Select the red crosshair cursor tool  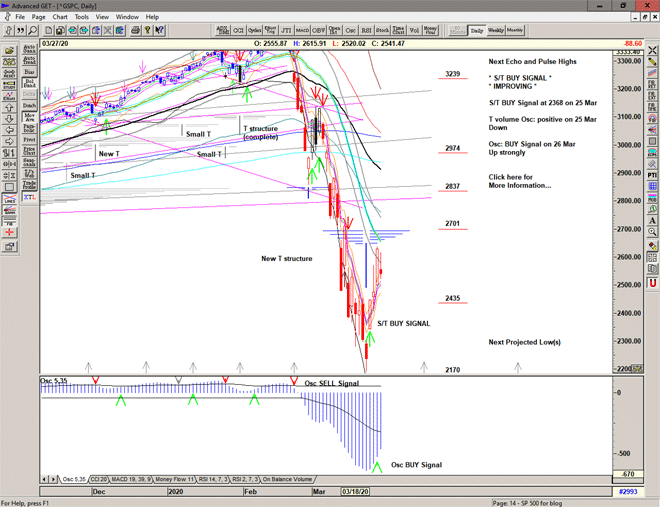[x=9, y=232]
